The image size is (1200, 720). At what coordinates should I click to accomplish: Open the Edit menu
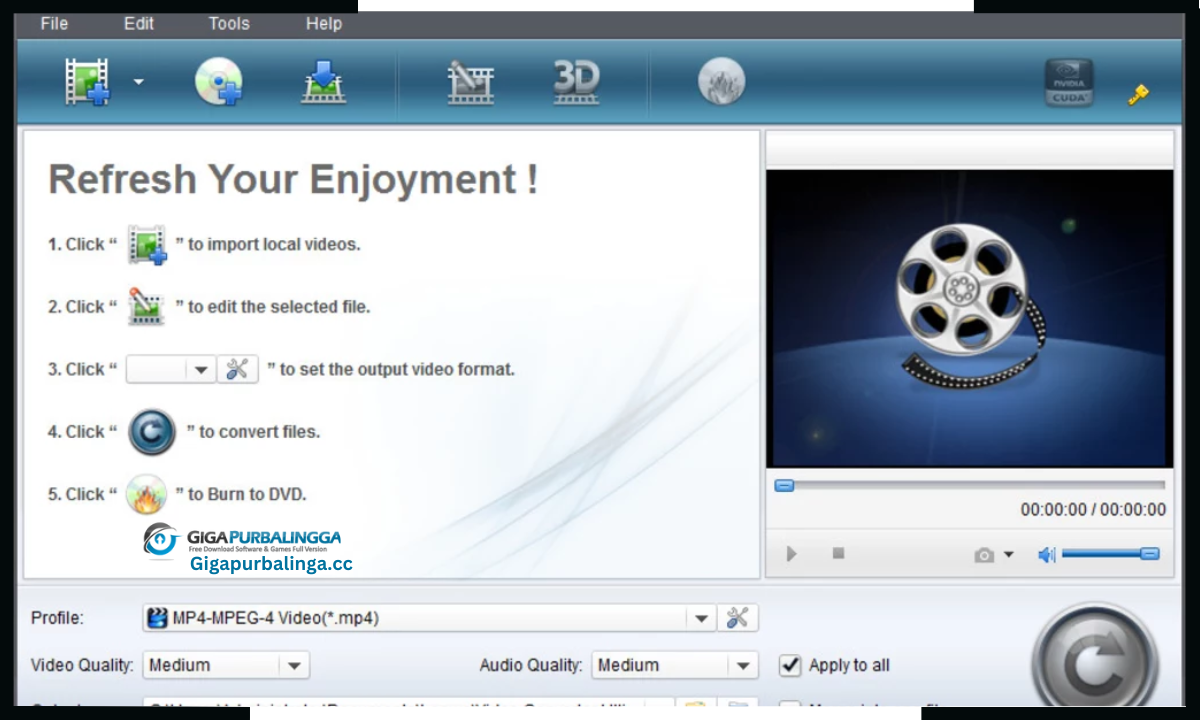(139, 24)
